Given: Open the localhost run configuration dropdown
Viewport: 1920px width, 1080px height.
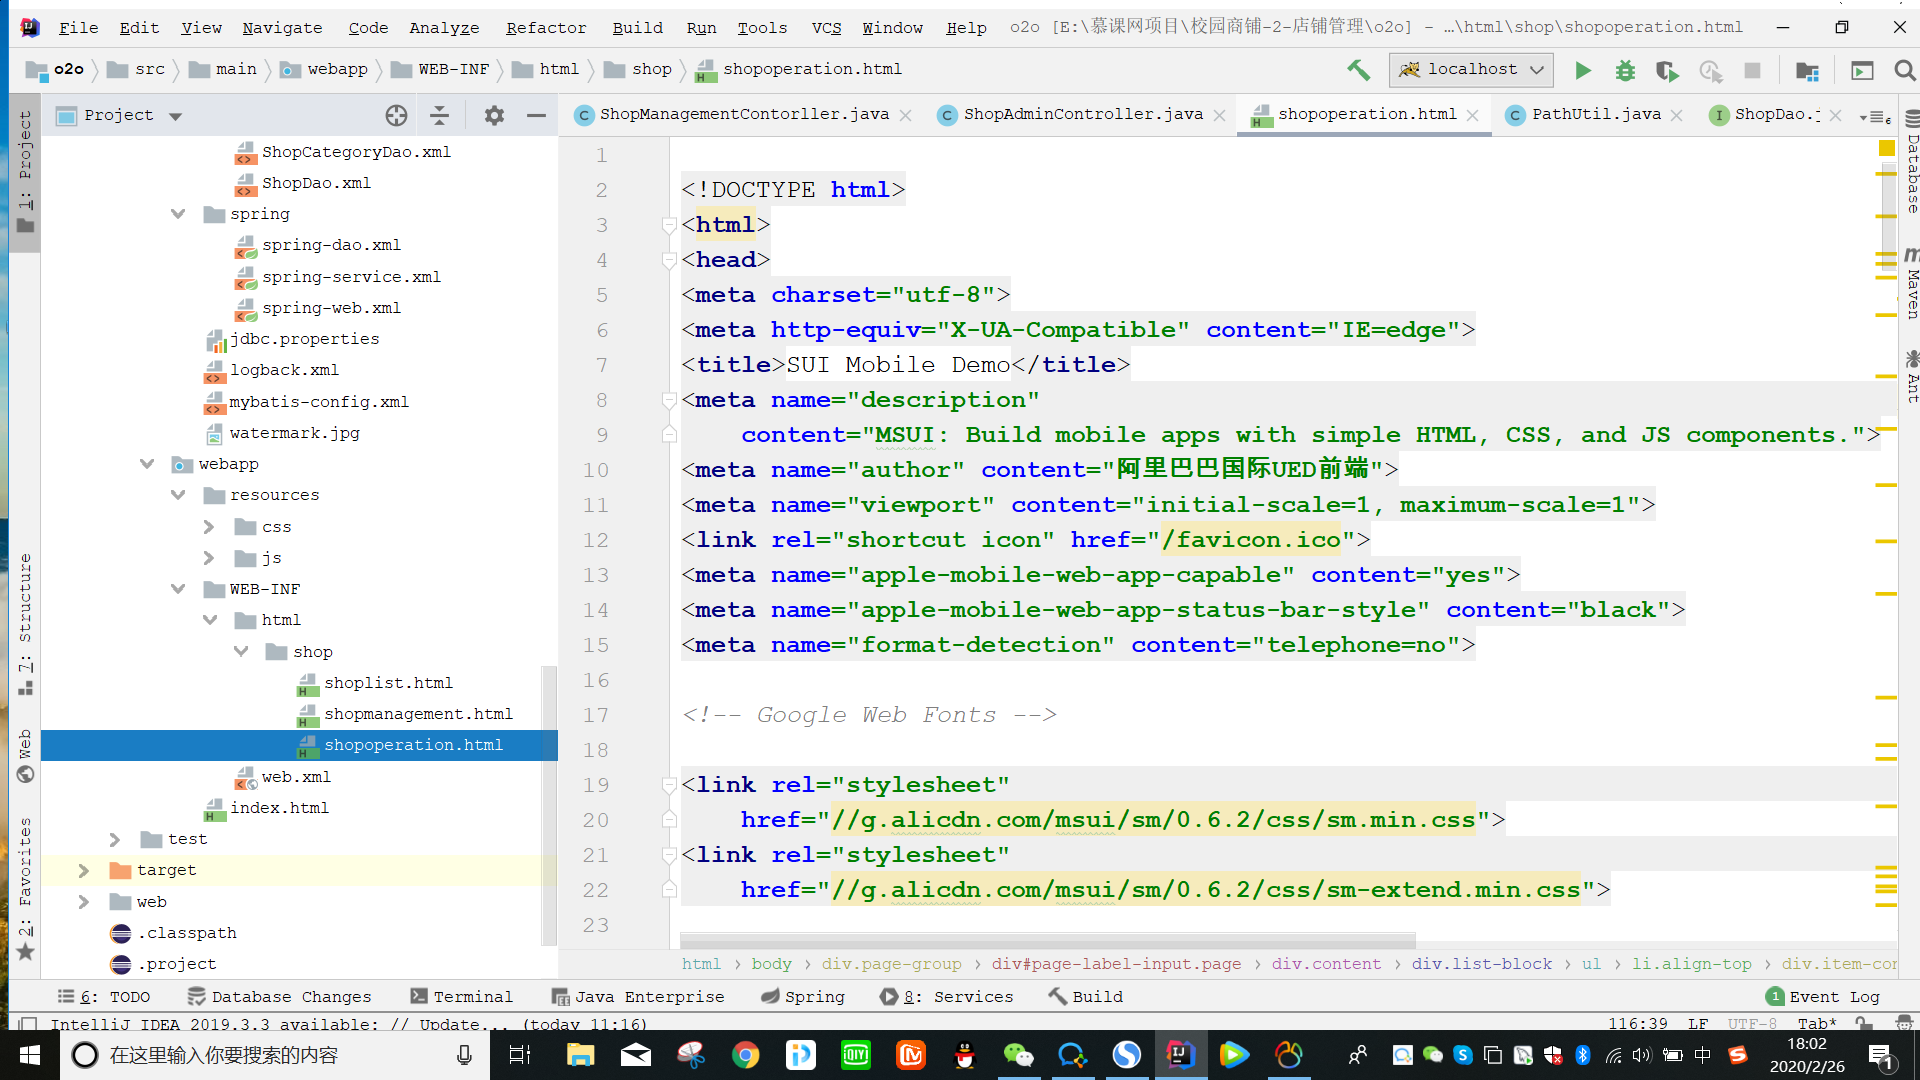Looking at the screenshot, I should pos(1471,70).
